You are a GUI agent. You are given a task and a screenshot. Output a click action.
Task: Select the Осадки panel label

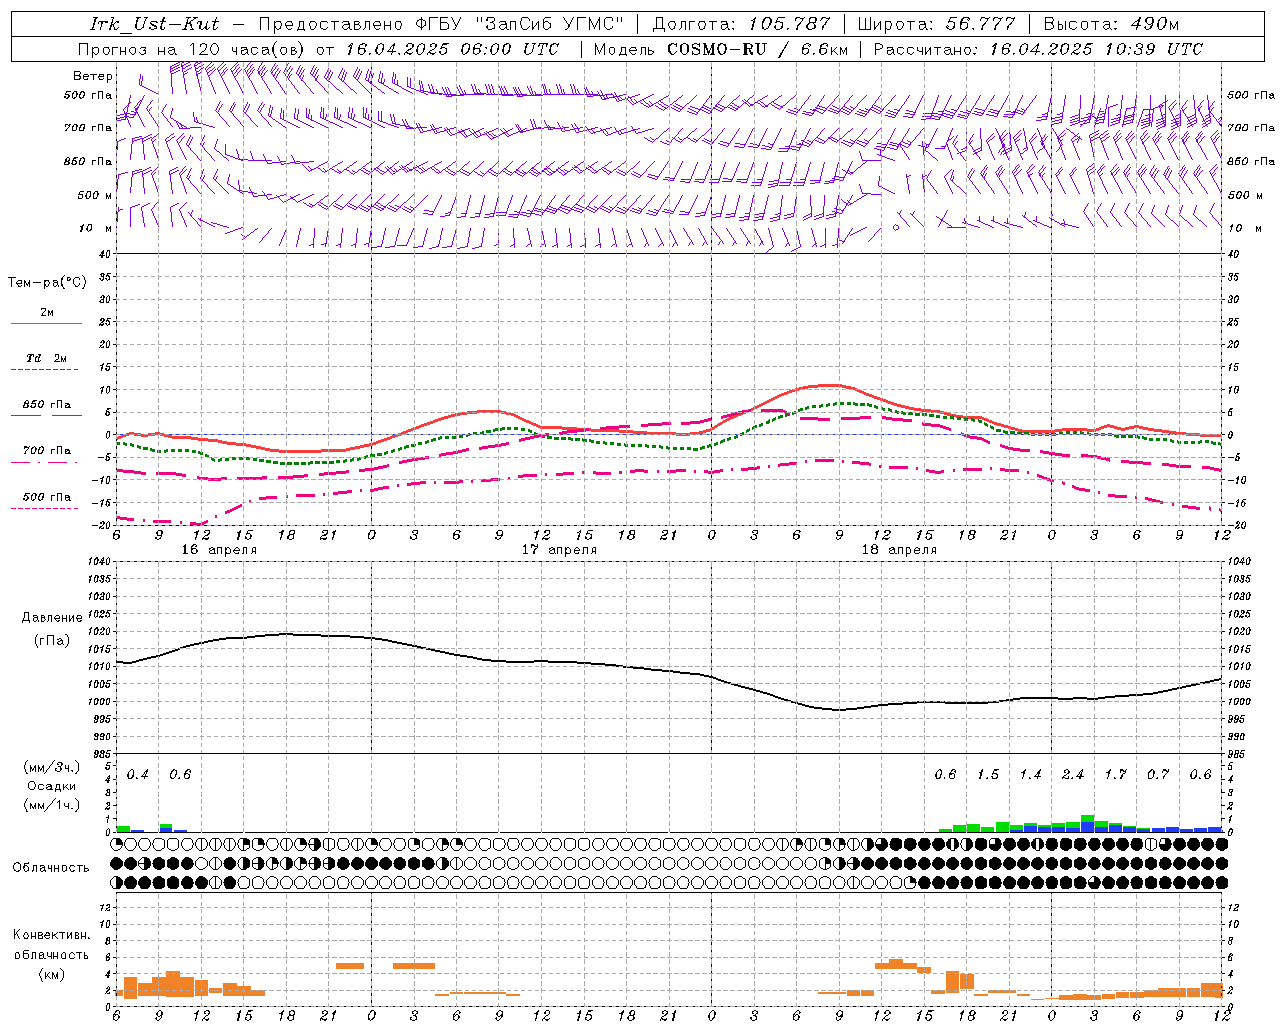(51, 786)
